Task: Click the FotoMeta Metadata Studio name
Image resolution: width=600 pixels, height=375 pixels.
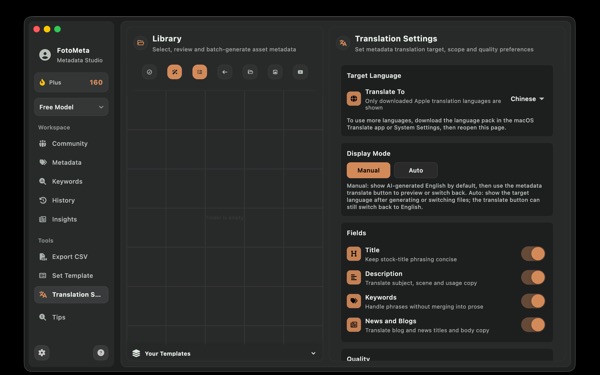Action: (79, 55)
